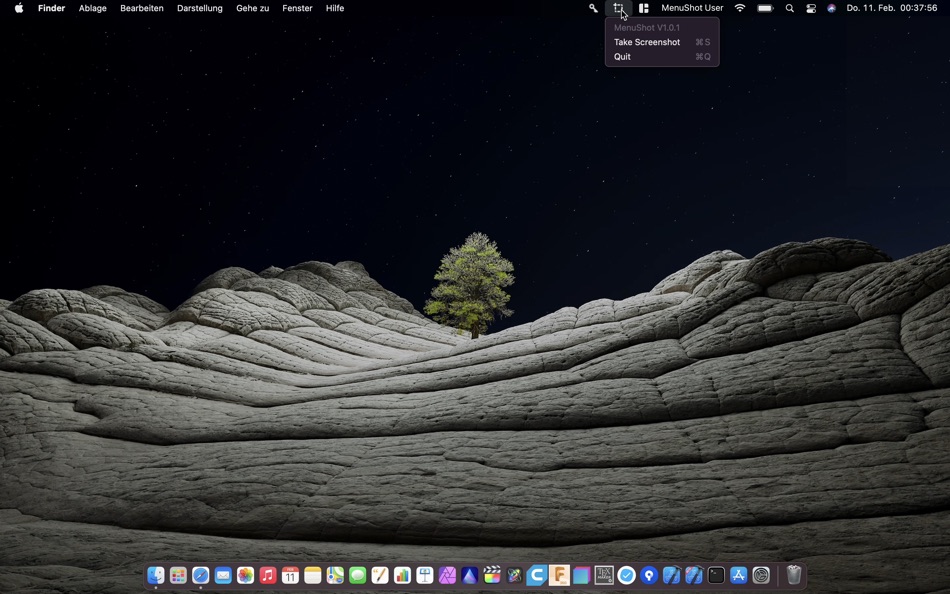
Task: Launch Keynote from the Dock
Action: coord(425,575)
